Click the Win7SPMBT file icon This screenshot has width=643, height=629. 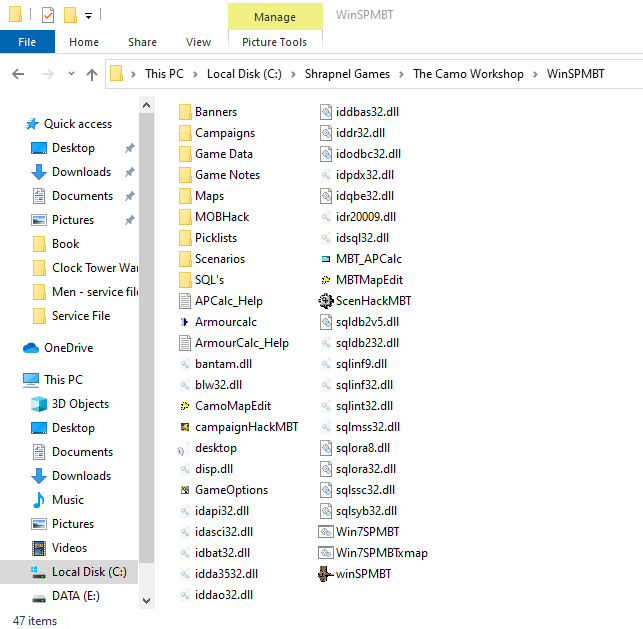(x=325, y=532)
